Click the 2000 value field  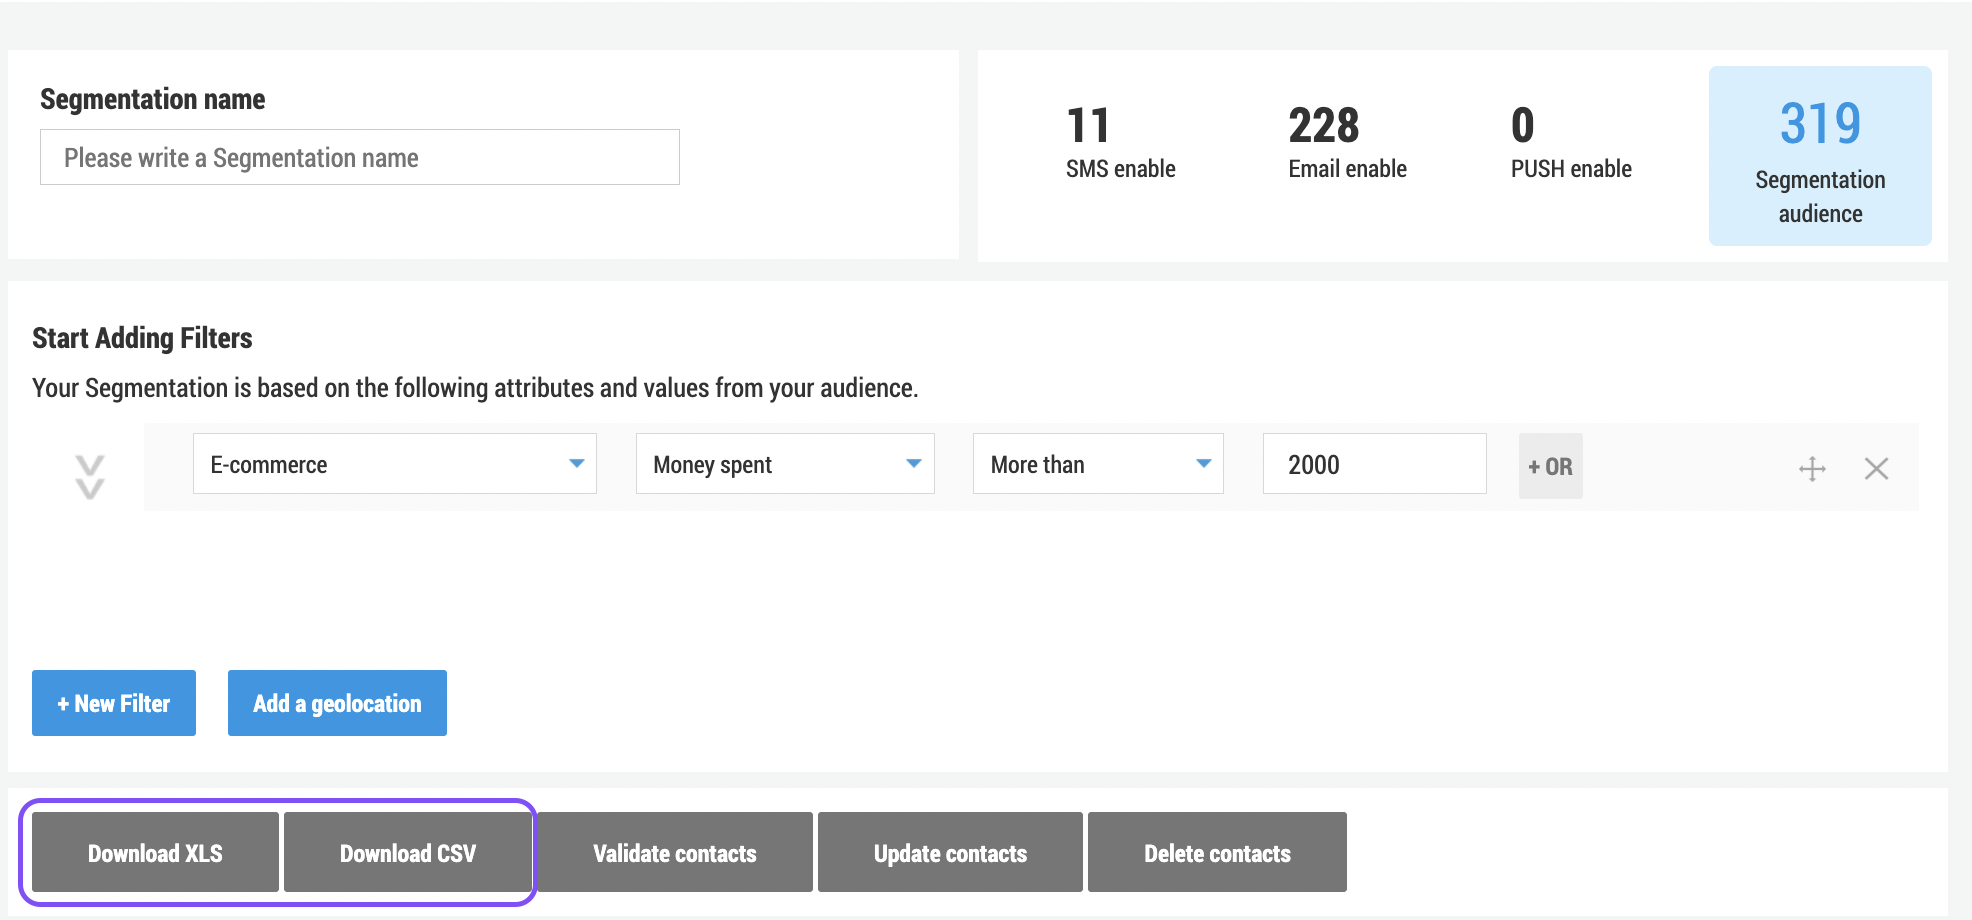(x=1375, y=464)
